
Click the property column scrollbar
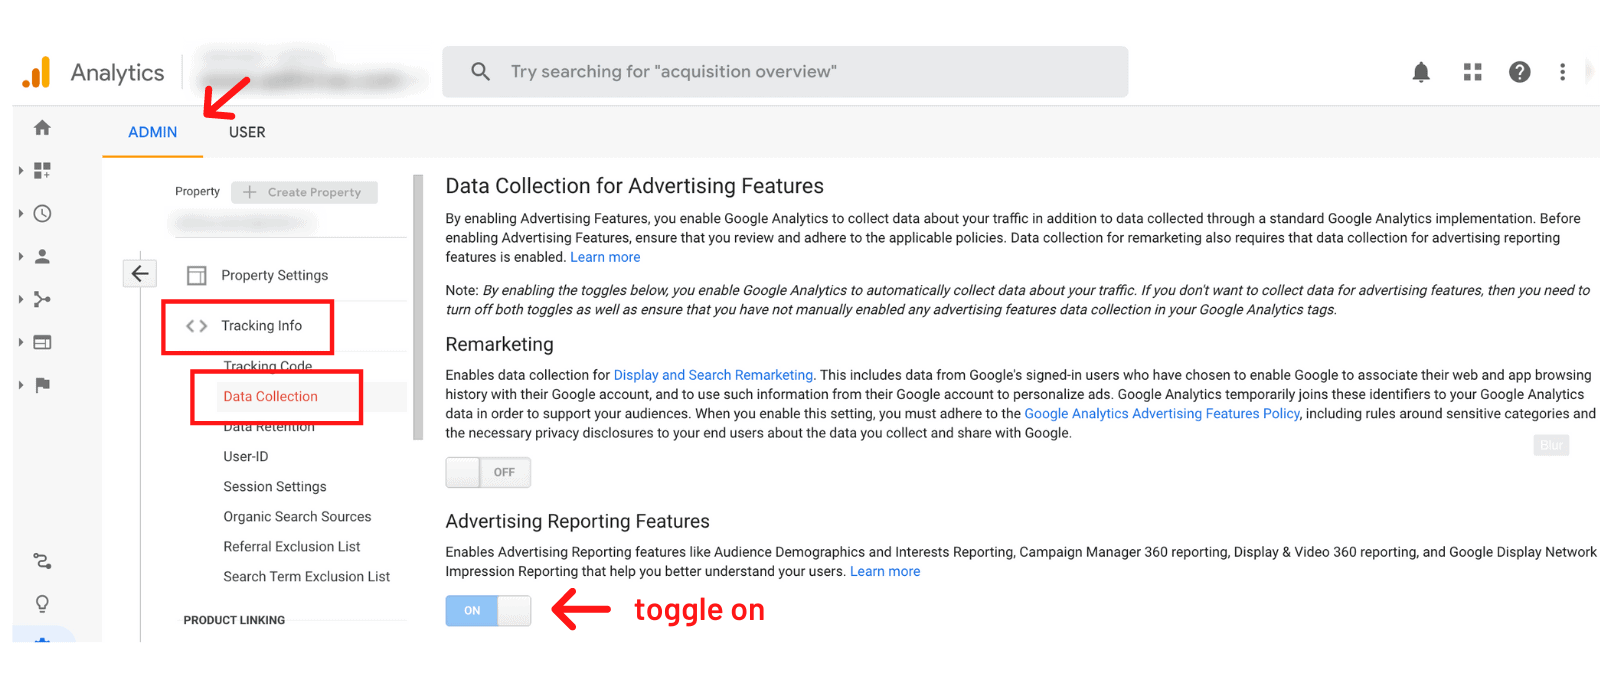[x=418, y=307]
